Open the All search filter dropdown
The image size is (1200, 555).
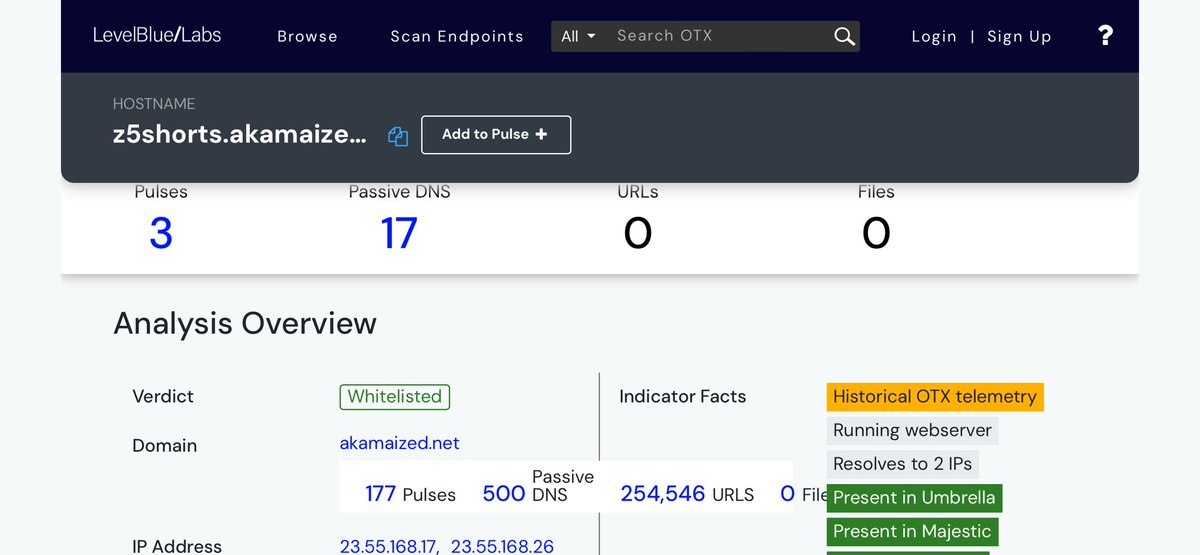click(x=578, y=36)
